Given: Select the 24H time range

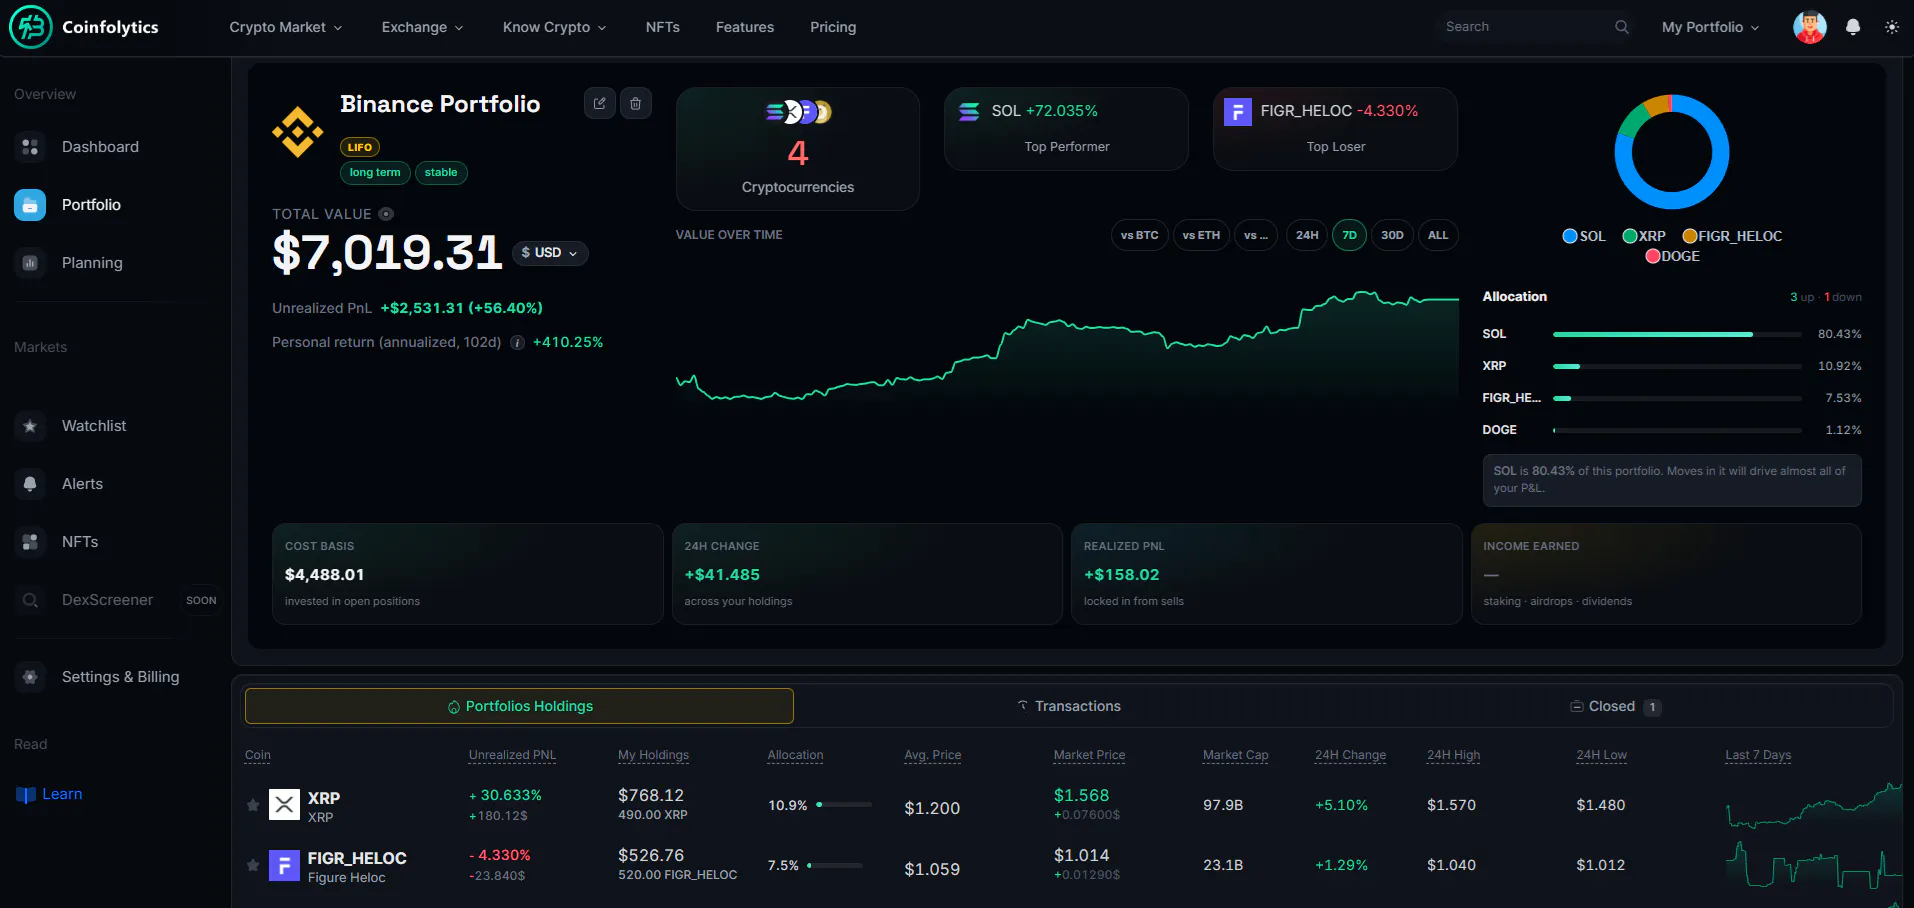Looking at the screenshot, I should click(1307, 235).
